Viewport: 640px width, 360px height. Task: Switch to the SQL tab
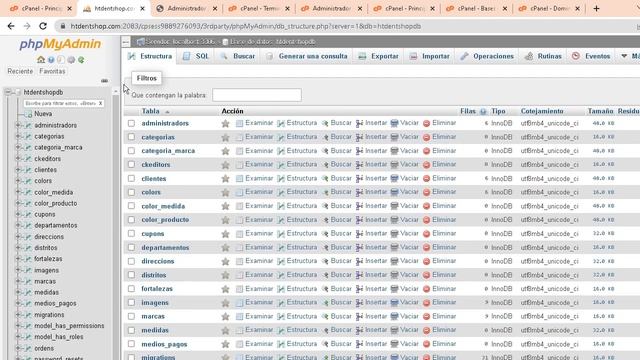(x=196, y=56)
